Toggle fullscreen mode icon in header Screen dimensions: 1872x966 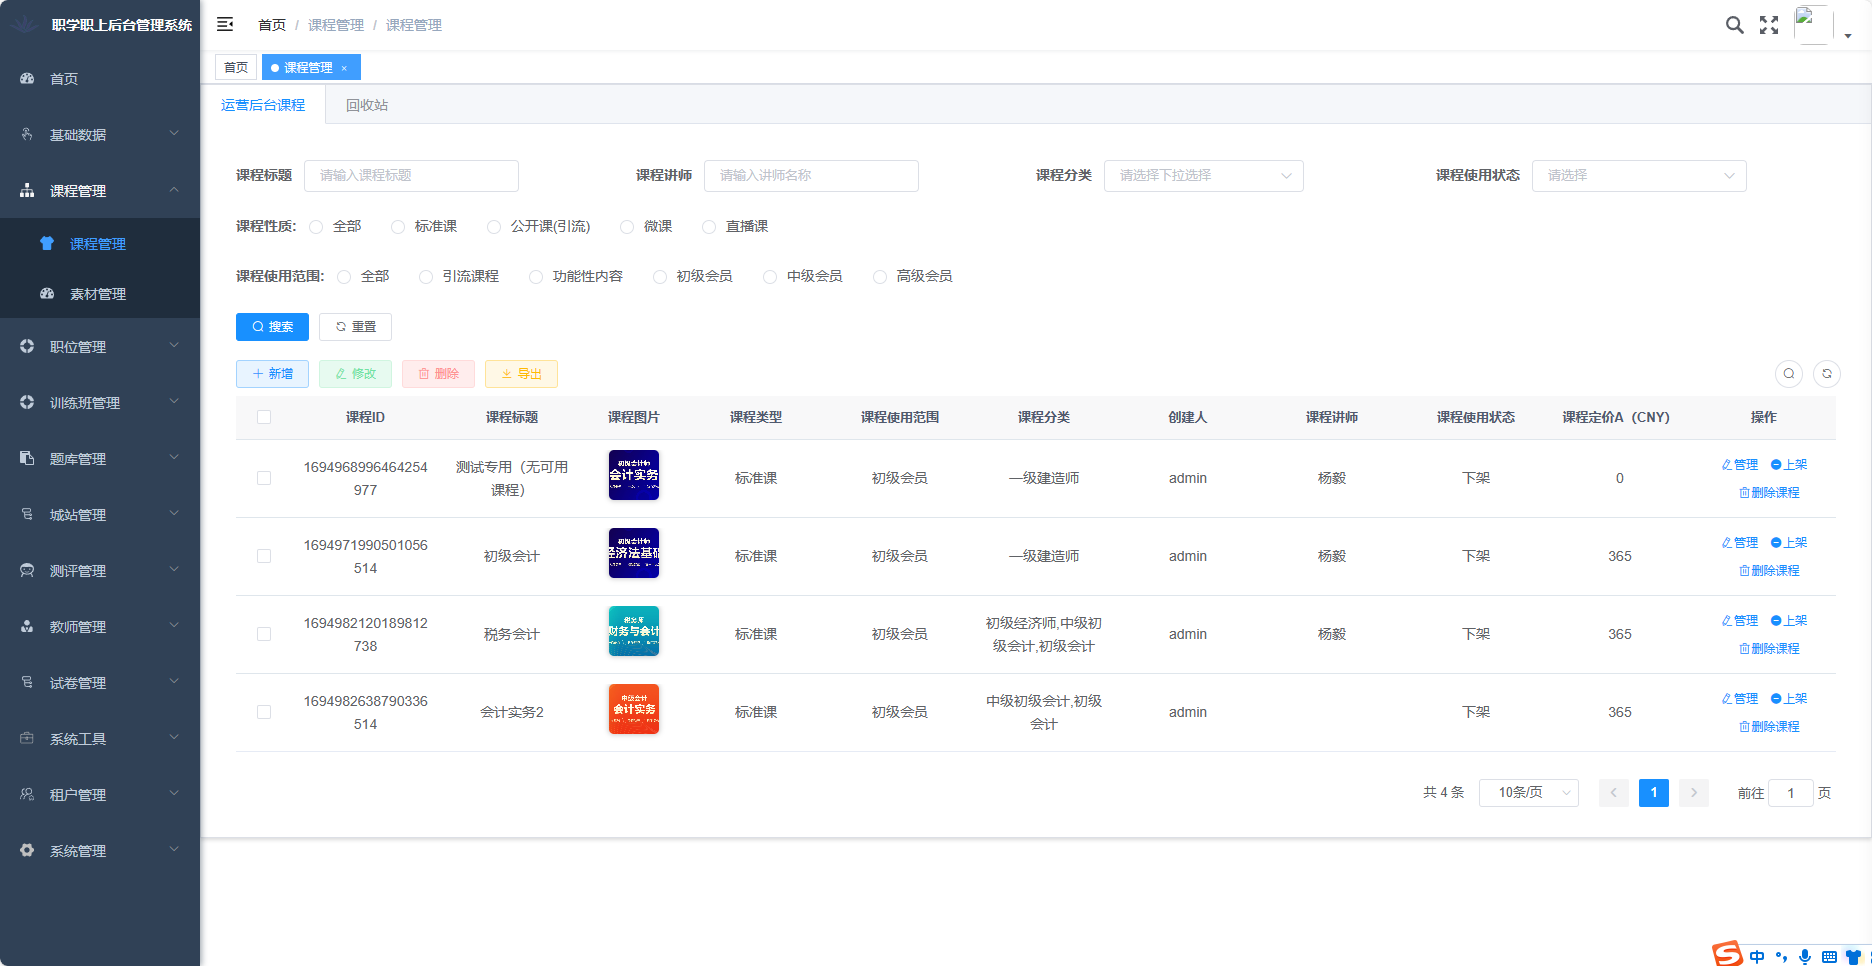point(1769,25)
